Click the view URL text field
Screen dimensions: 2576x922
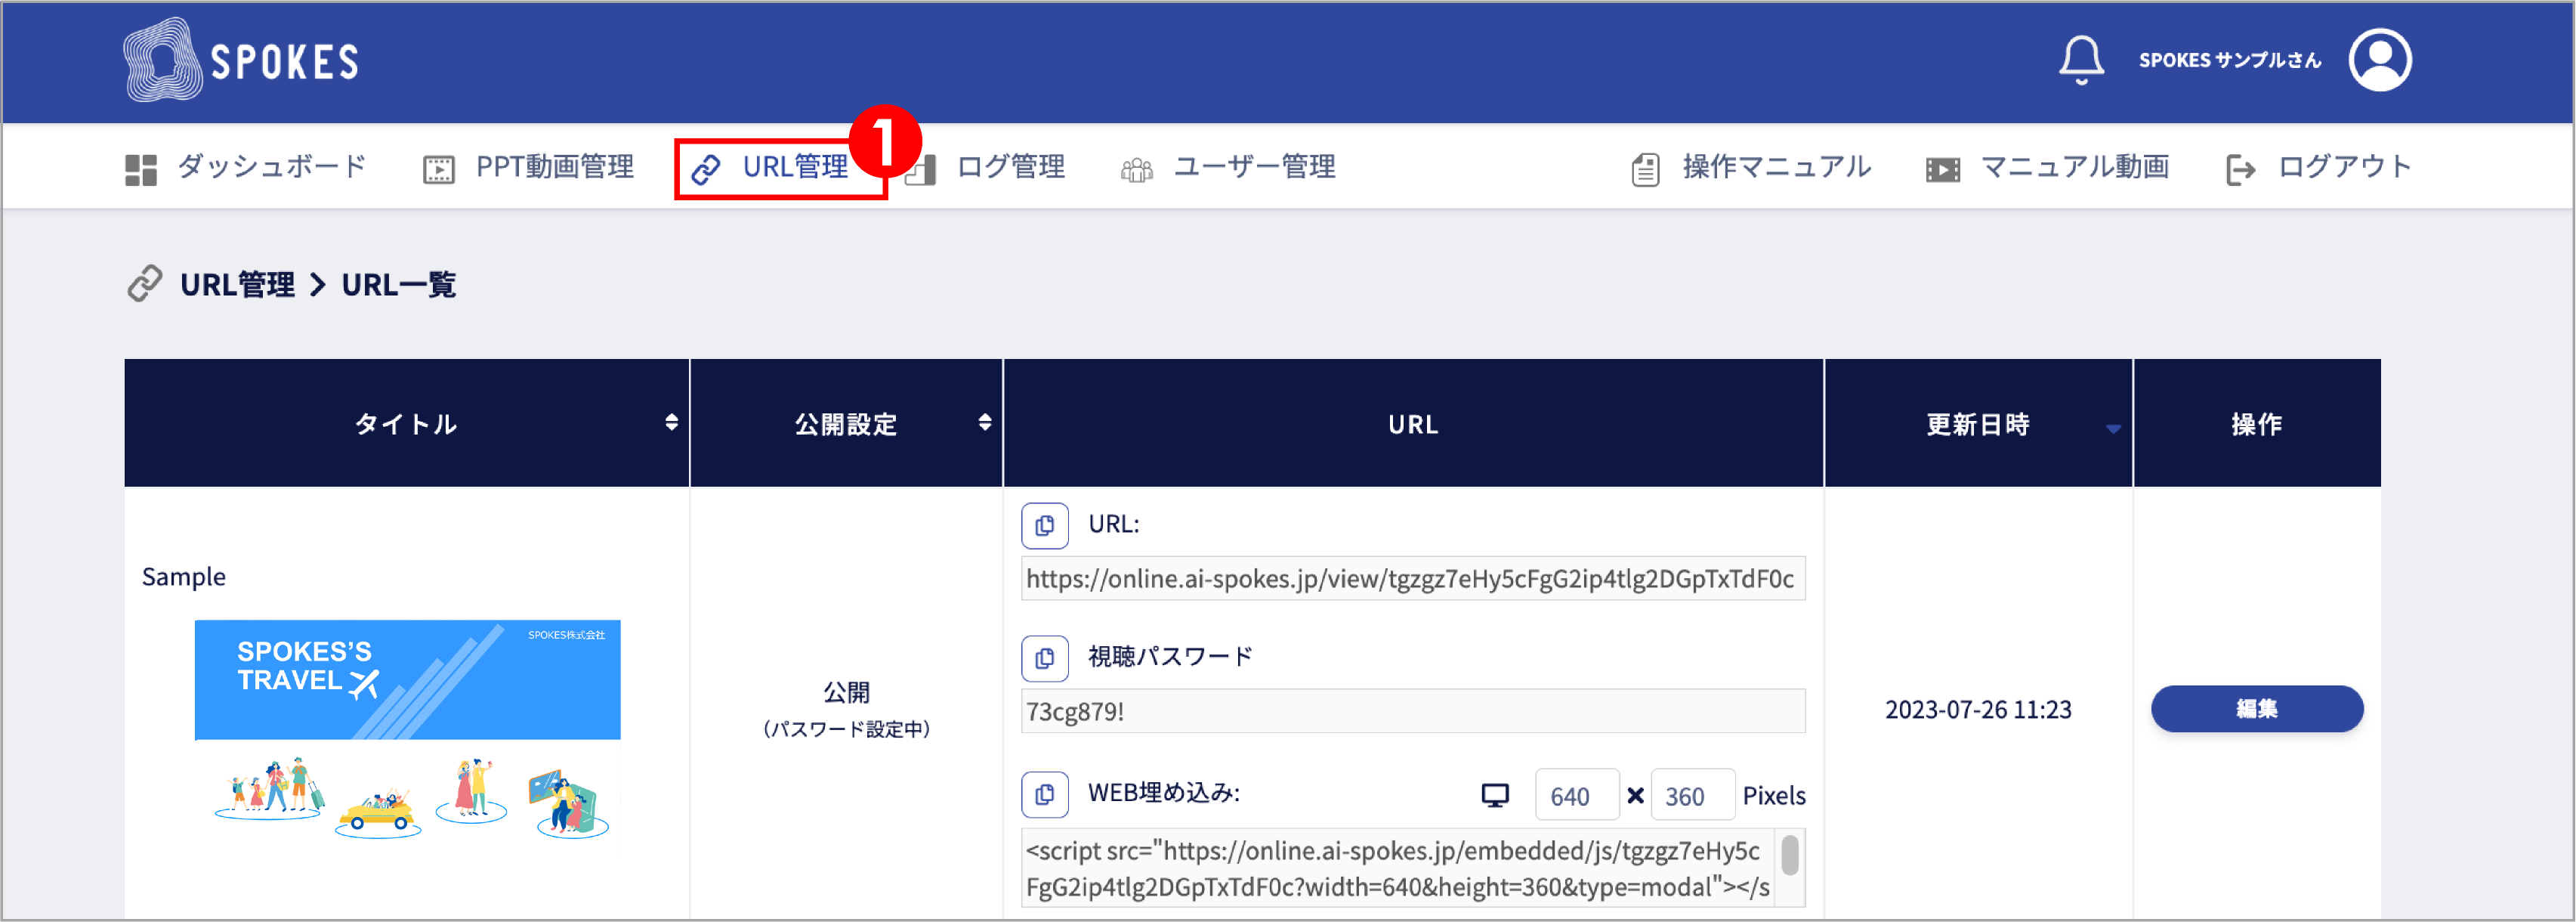point(1412,578)
